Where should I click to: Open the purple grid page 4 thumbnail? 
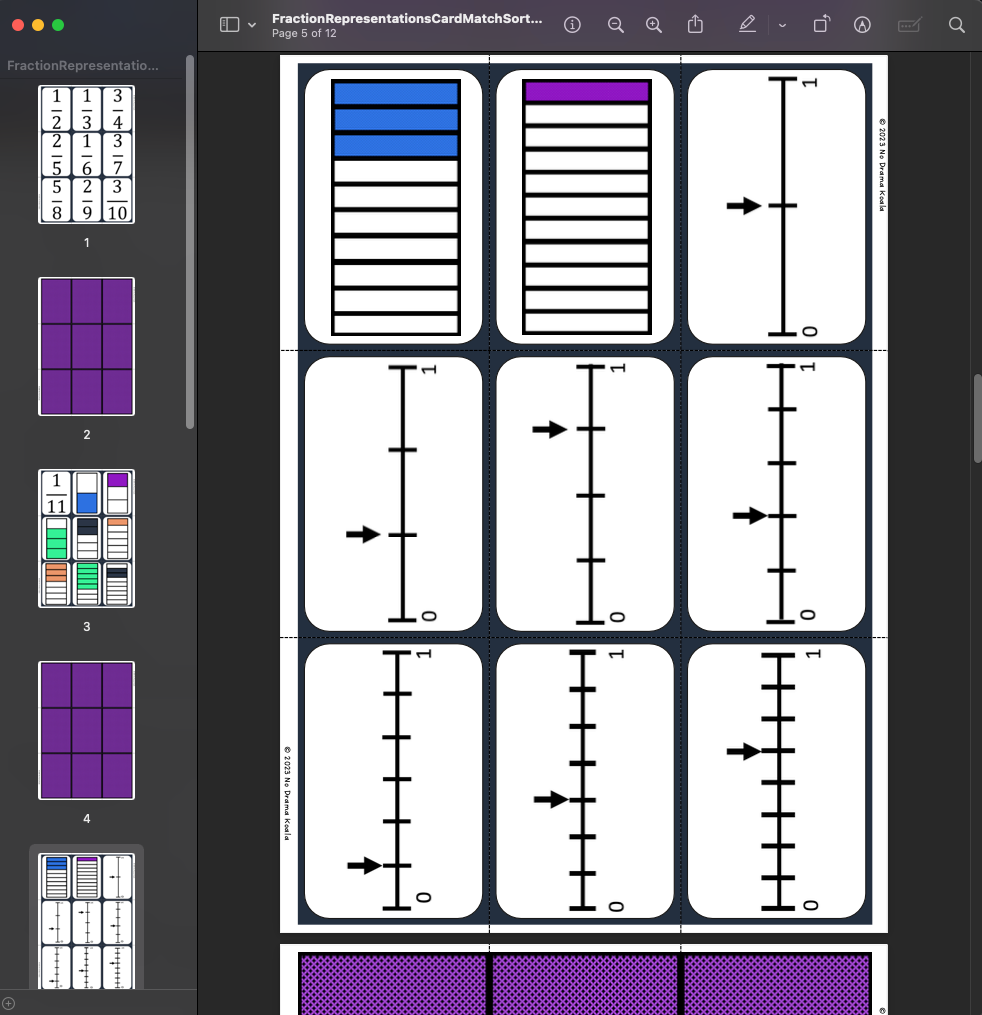tap(86, 730)
